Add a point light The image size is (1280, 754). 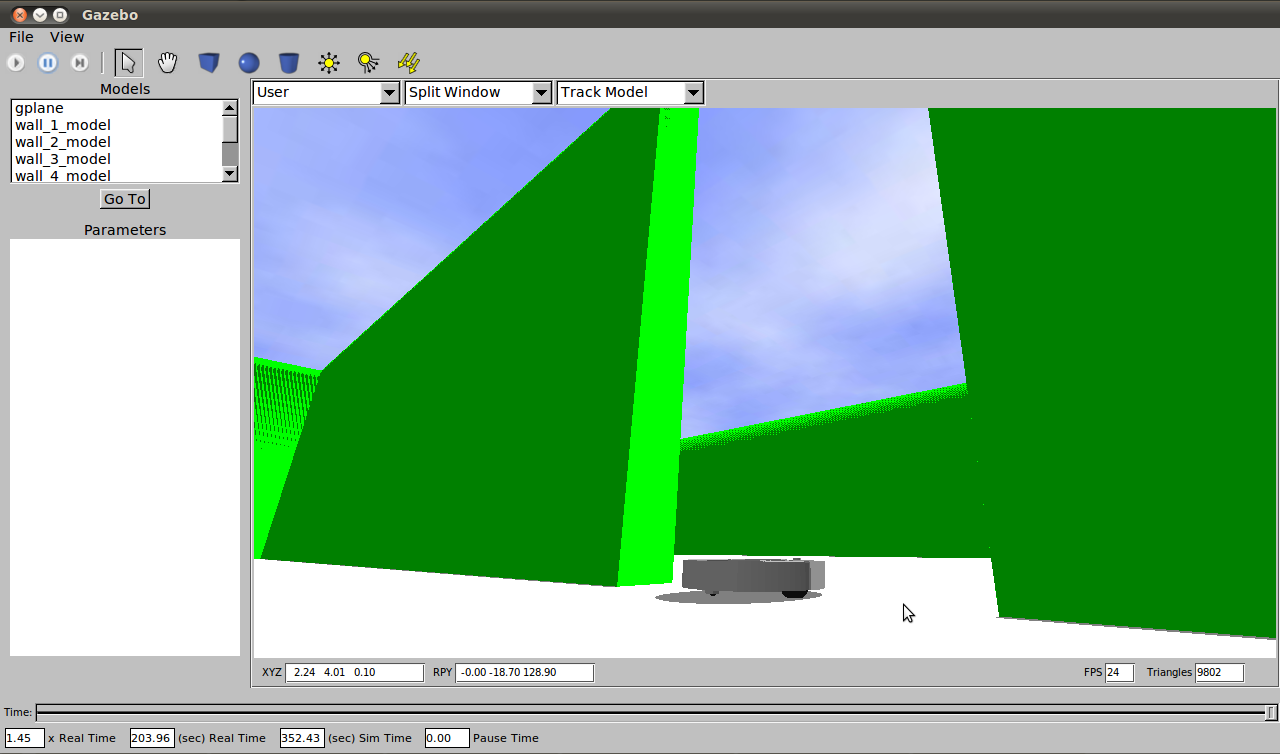[328, 62]
